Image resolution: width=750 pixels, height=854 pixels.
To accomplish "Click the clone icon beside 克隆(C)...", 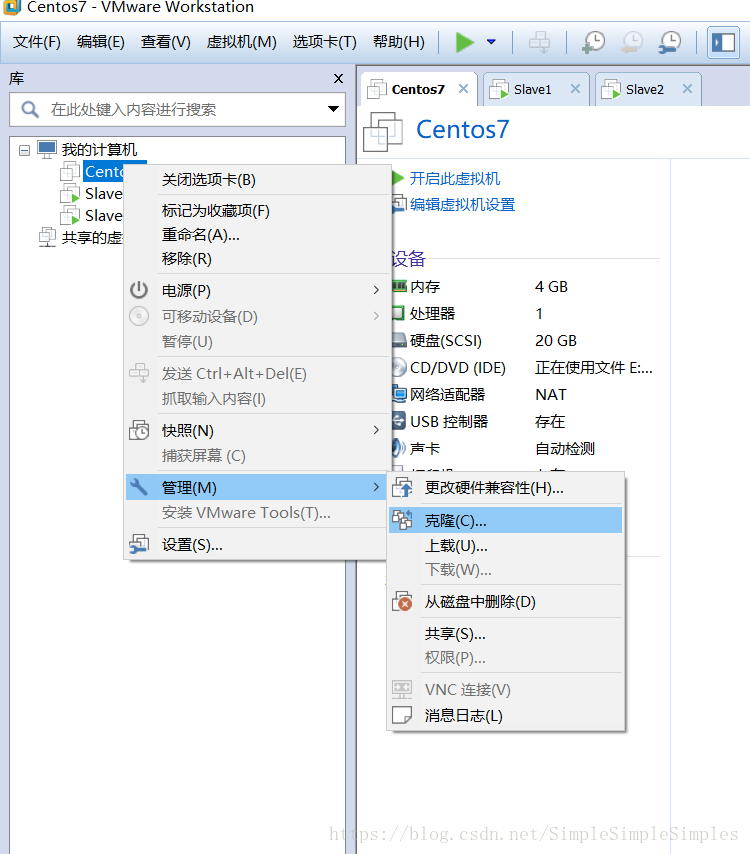I will pyautogui.click(x=403, y=520).
